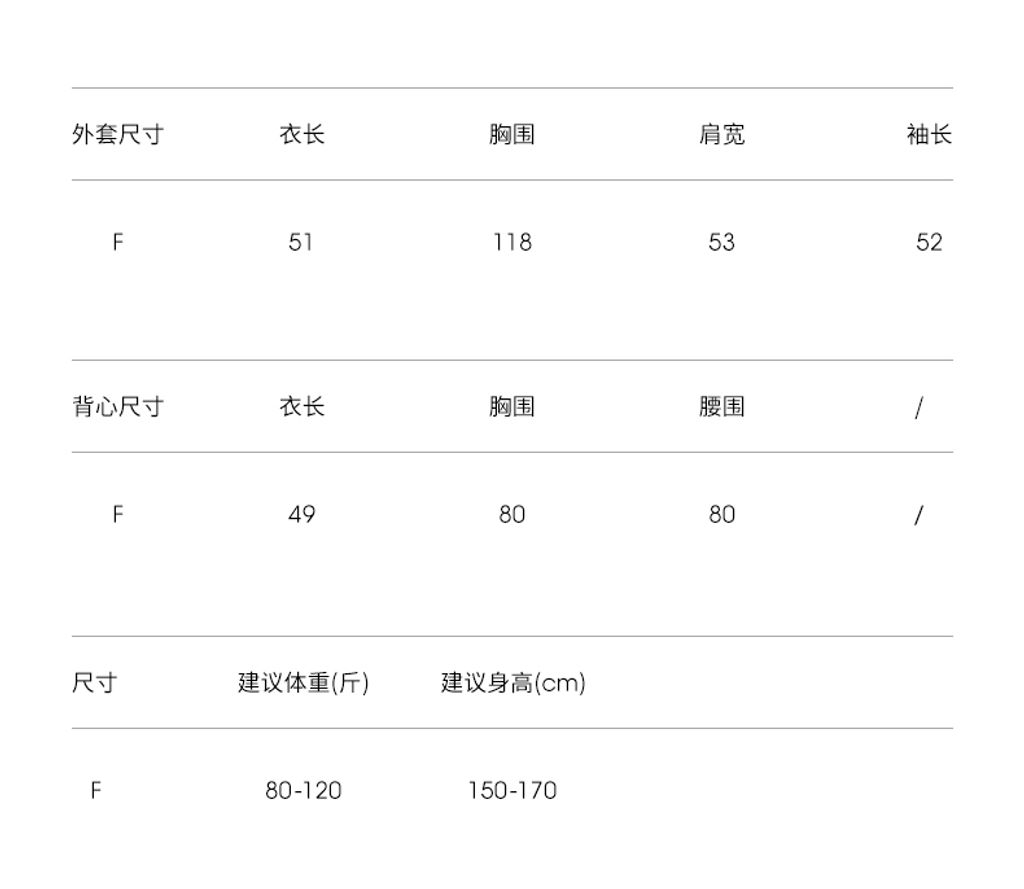Click the vest 80 value under 腰围
Viewport: 1024px width, 889px height.
click(721, 514)
